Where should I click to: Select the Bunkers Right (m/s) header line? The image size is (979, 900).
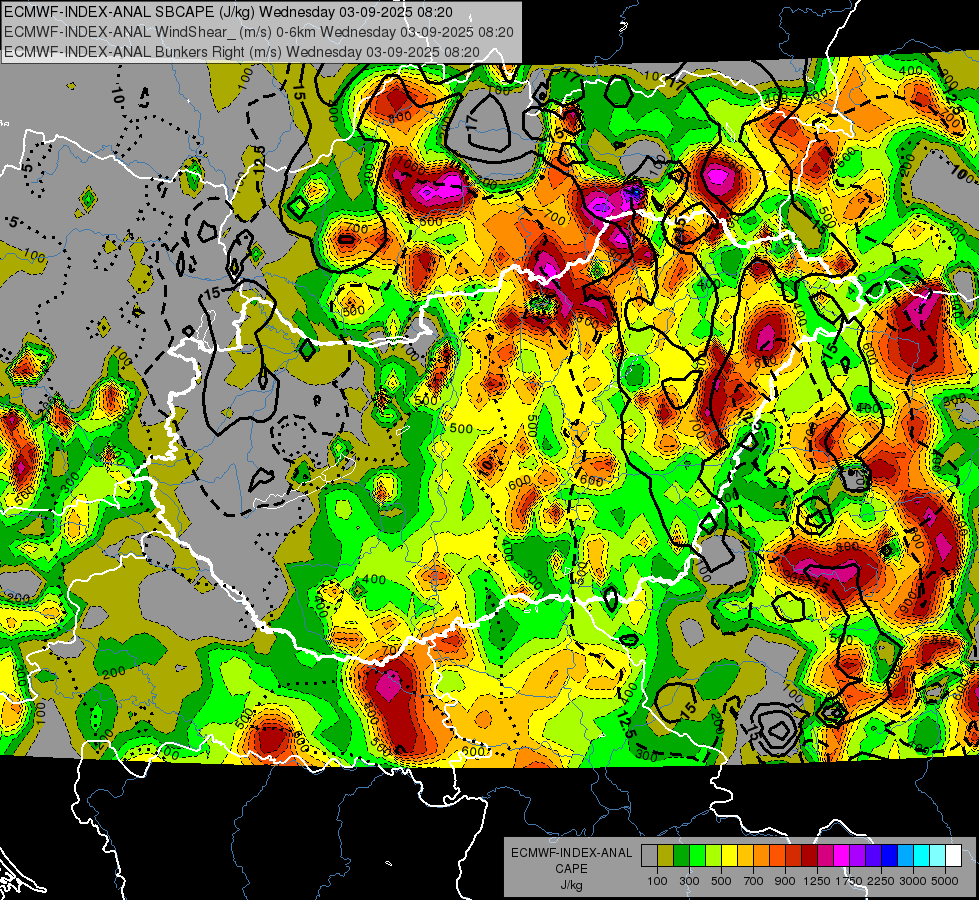(242, 52)
